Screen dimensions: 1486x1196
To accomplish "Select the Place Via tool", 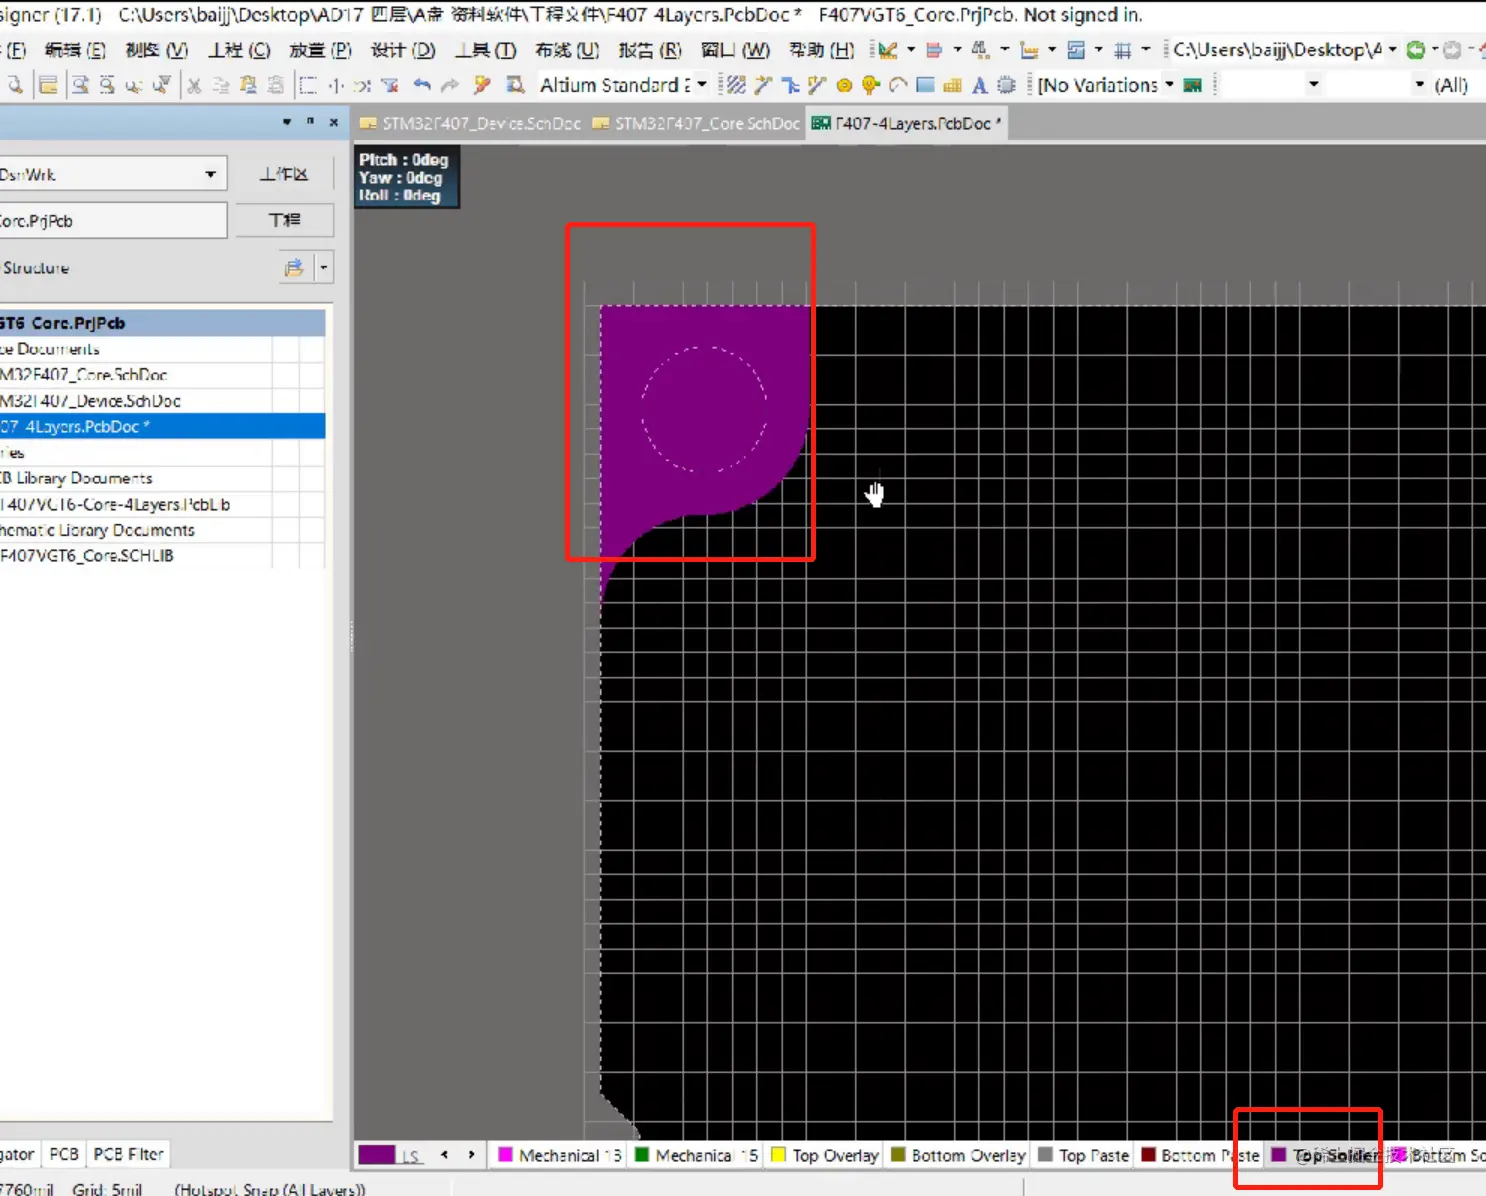I will (x=871, y=85).
